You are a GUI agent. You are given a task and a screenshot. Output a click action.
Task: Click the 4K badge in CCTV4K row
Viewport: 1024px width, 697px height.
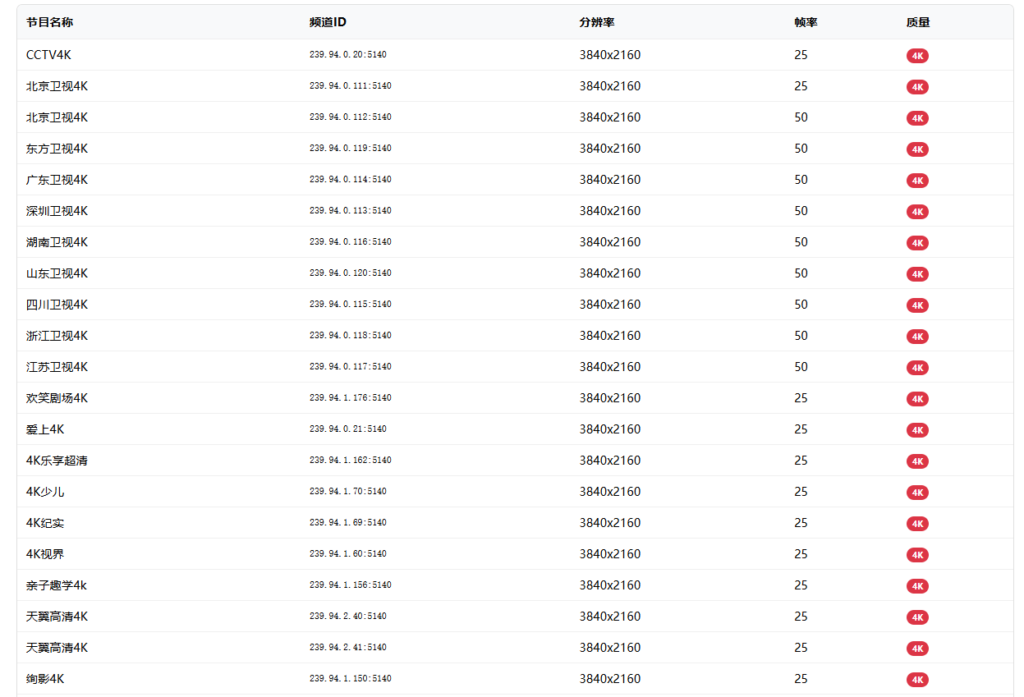(917, 56)
